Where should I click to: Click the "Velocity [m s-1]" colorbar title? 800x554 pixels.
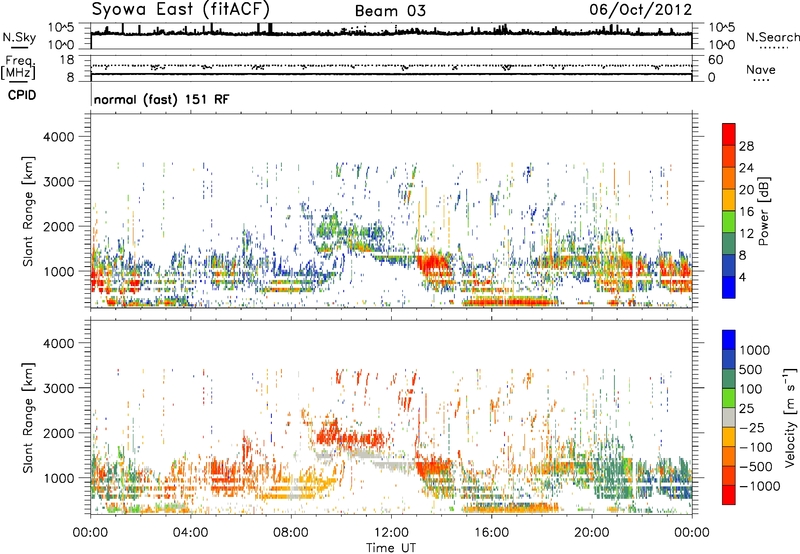point(790,417)
